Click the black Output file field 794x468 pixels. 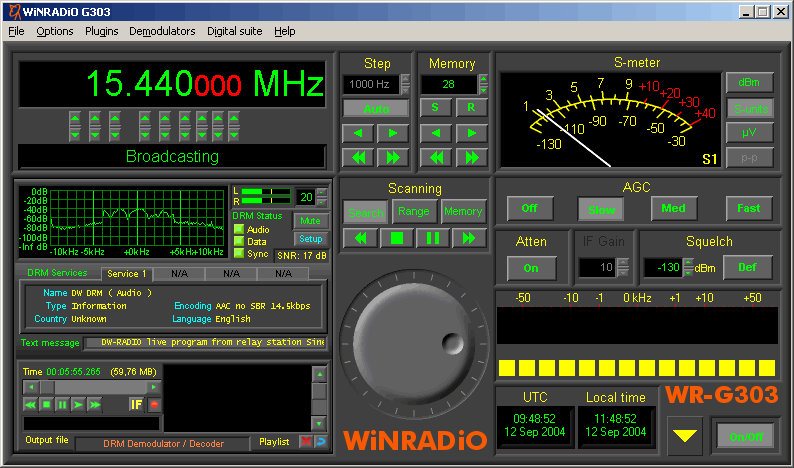point(92,423)
